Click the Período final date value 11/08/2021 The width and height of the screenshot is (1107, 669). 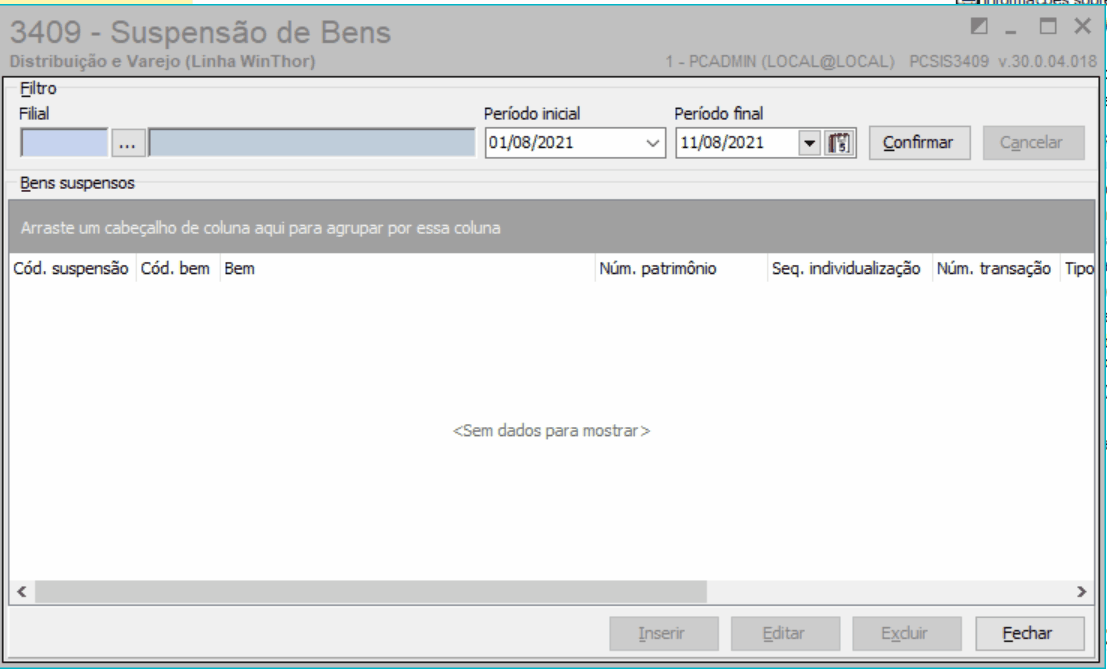tap(722, 143)
